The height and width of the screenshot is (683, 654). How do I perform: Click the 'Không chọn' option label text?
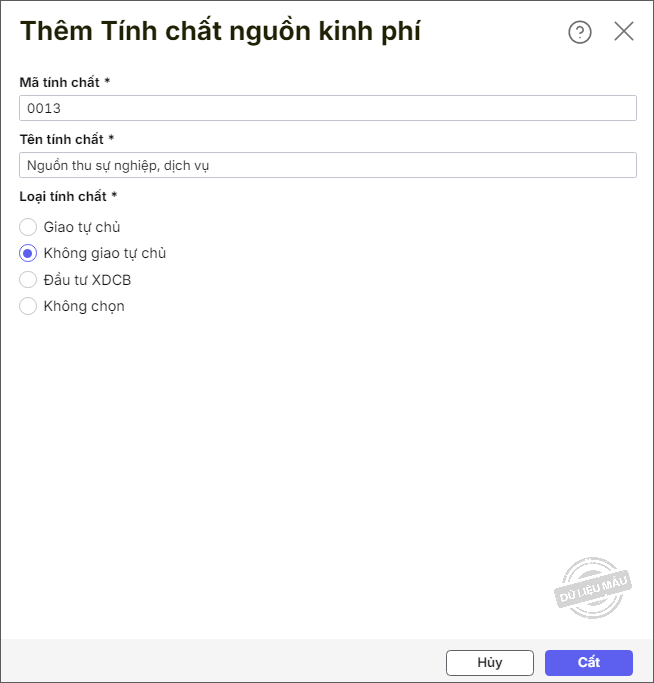(x=84, y=306)
